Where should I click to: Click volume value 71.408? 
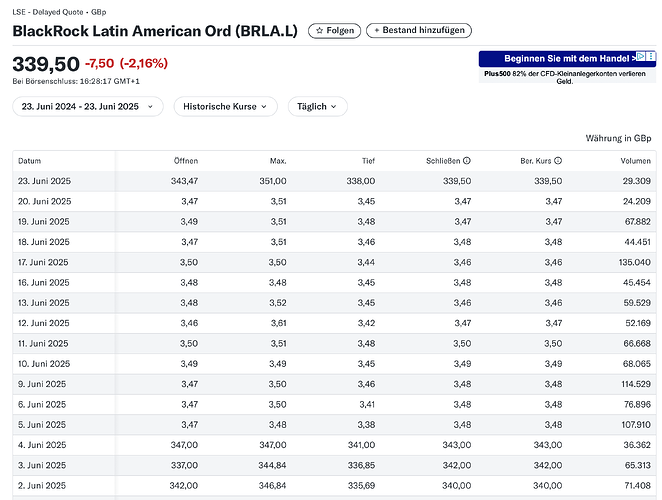click(637, 485)
